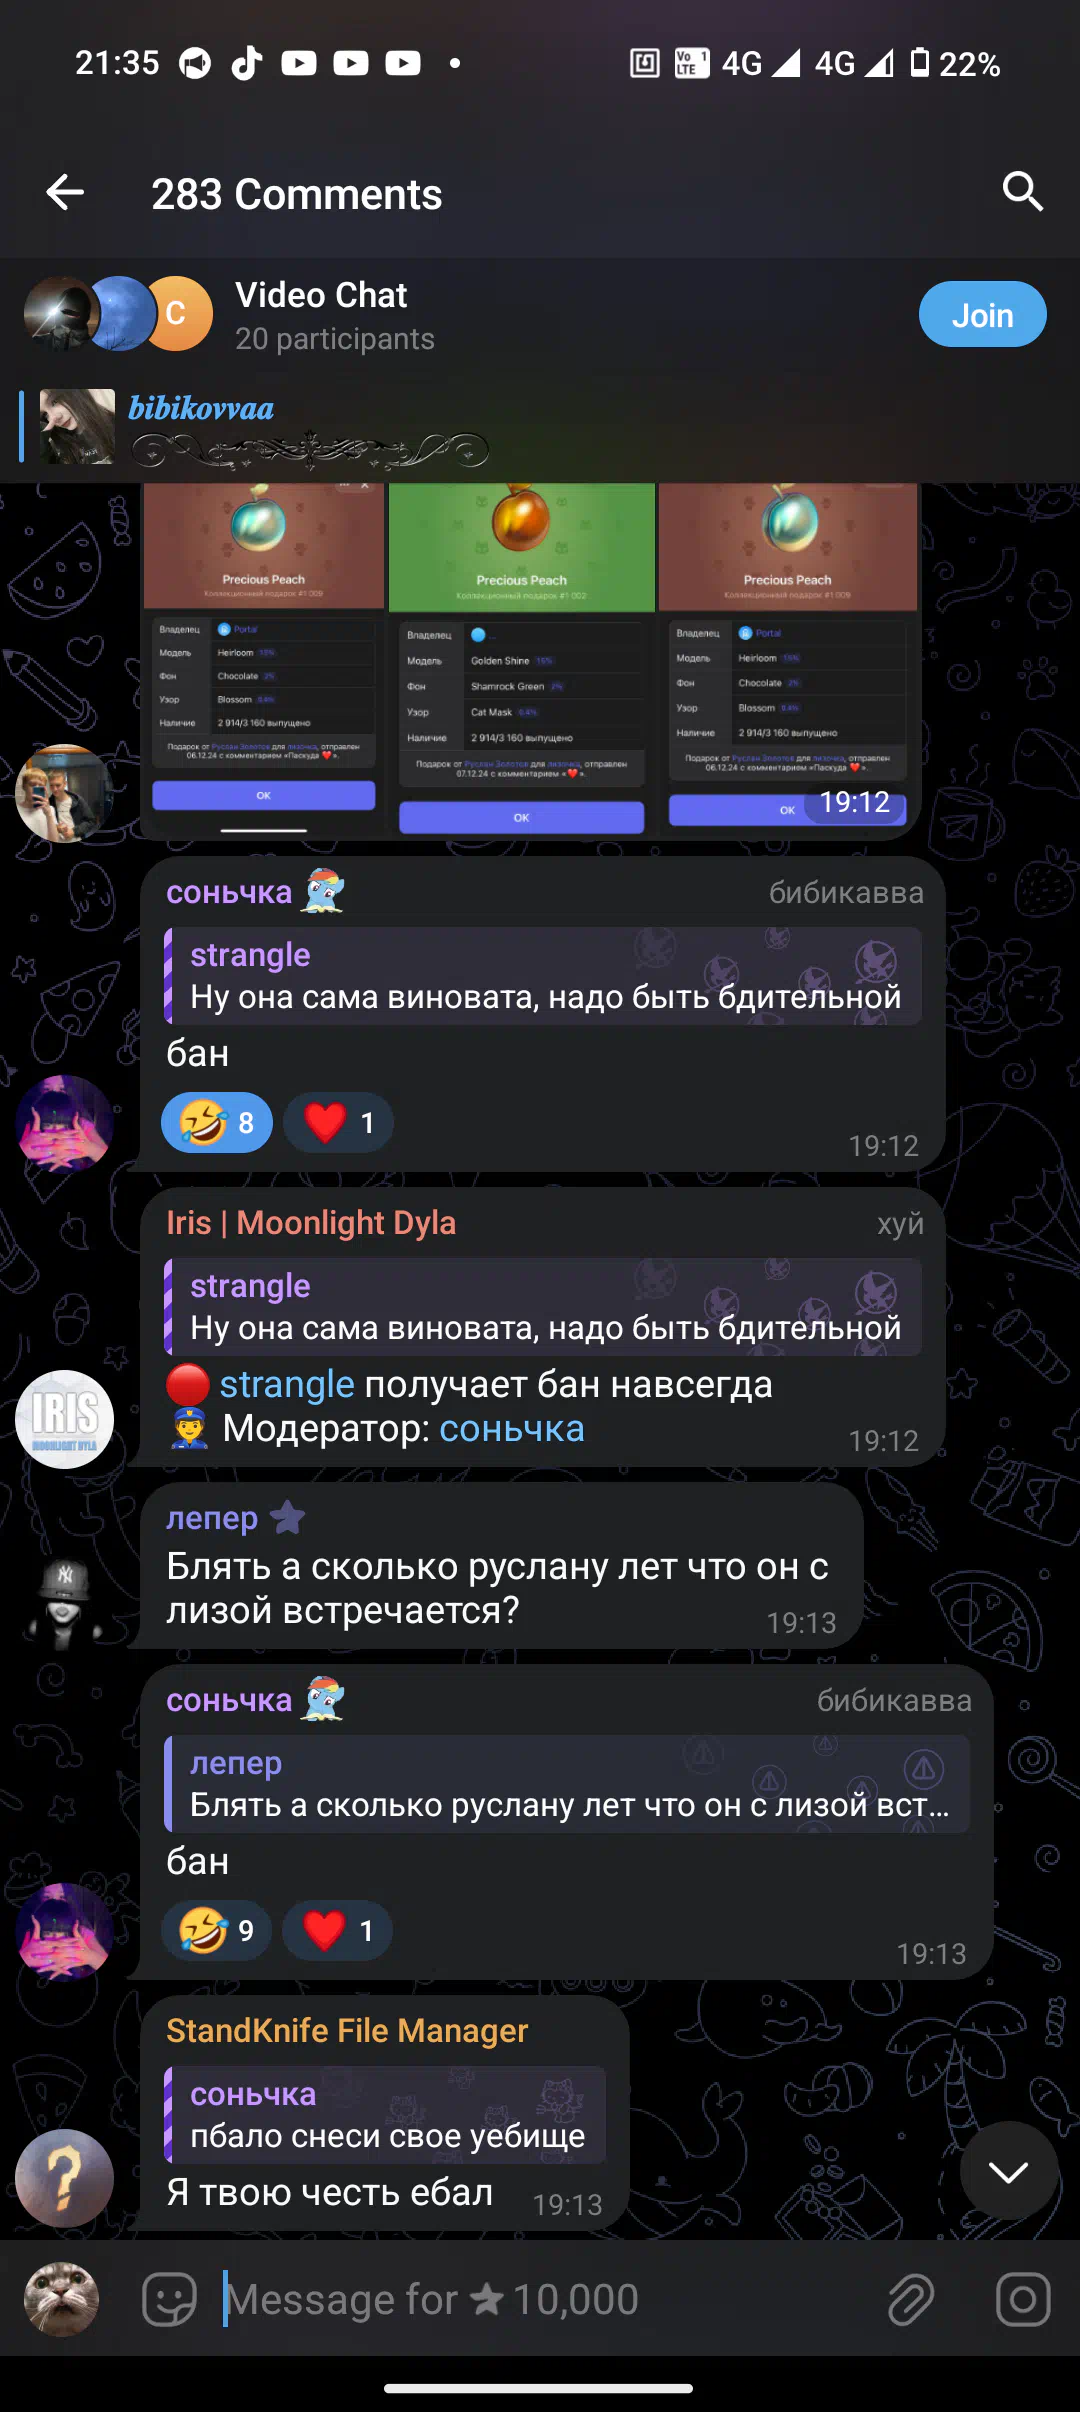Toggle the heart reaction on the first бан message
The height and width of the screenshot is (2412, 1080).
point(338,1123)
